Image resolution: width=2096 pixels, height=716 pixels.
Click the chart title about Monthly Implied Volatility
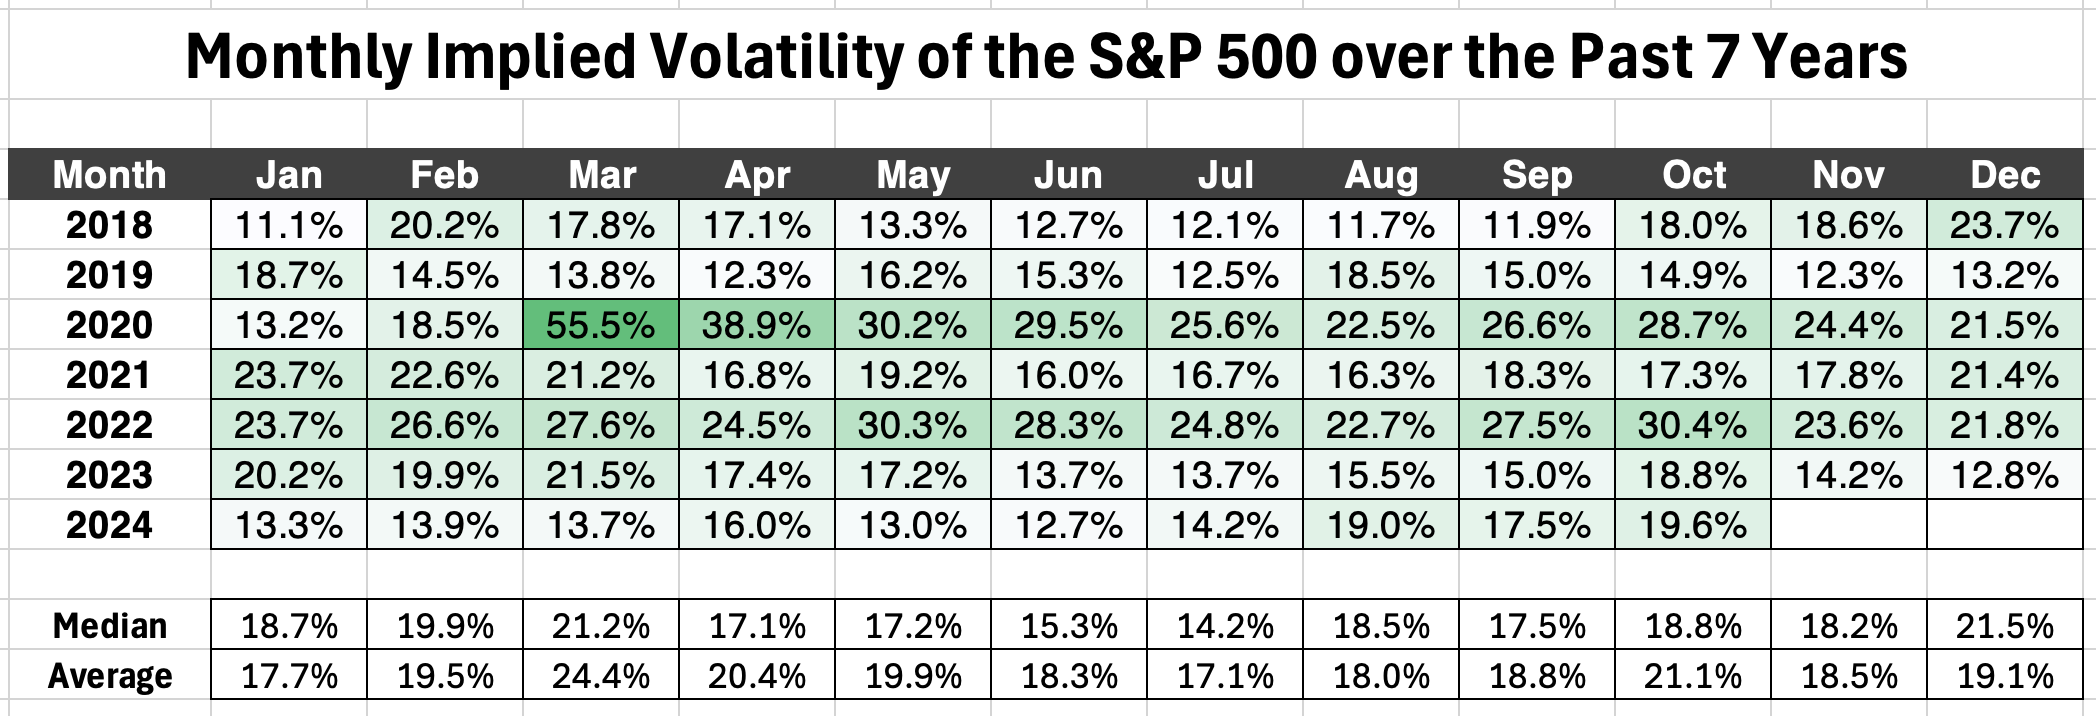click(1046, 56)
